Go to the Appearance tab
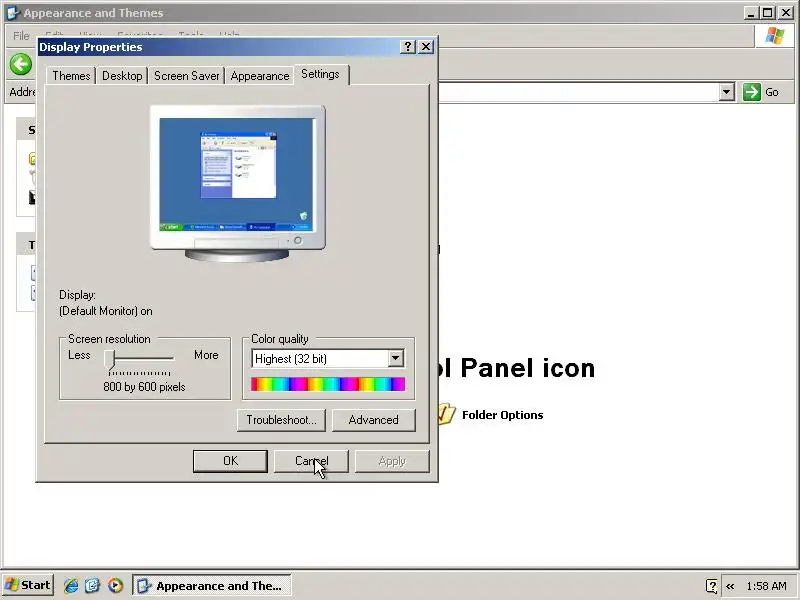Screen dimensions: 800x600 coord(260,76)
